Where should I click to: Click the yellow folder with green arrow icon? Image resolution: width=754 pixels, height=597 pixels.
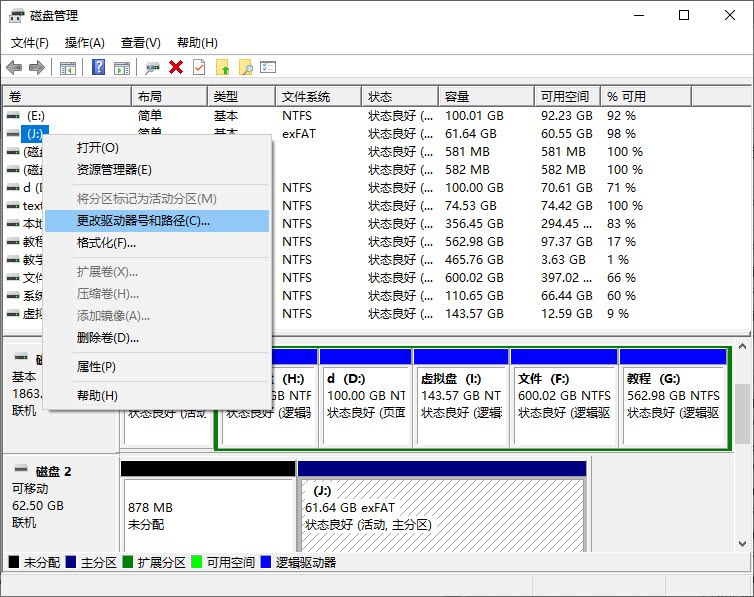click(x=223, y=67)
